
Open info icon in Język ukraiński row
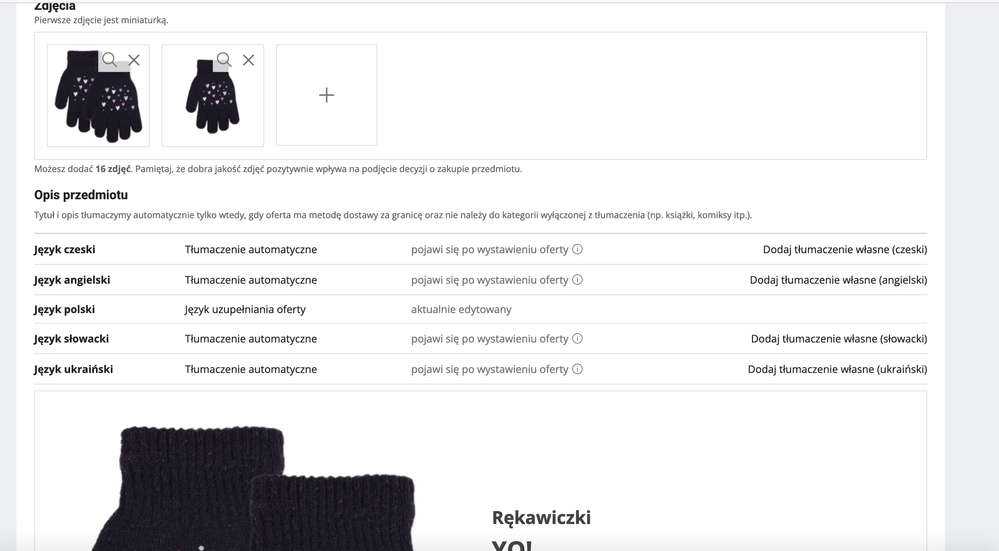[x=577, y=369]
